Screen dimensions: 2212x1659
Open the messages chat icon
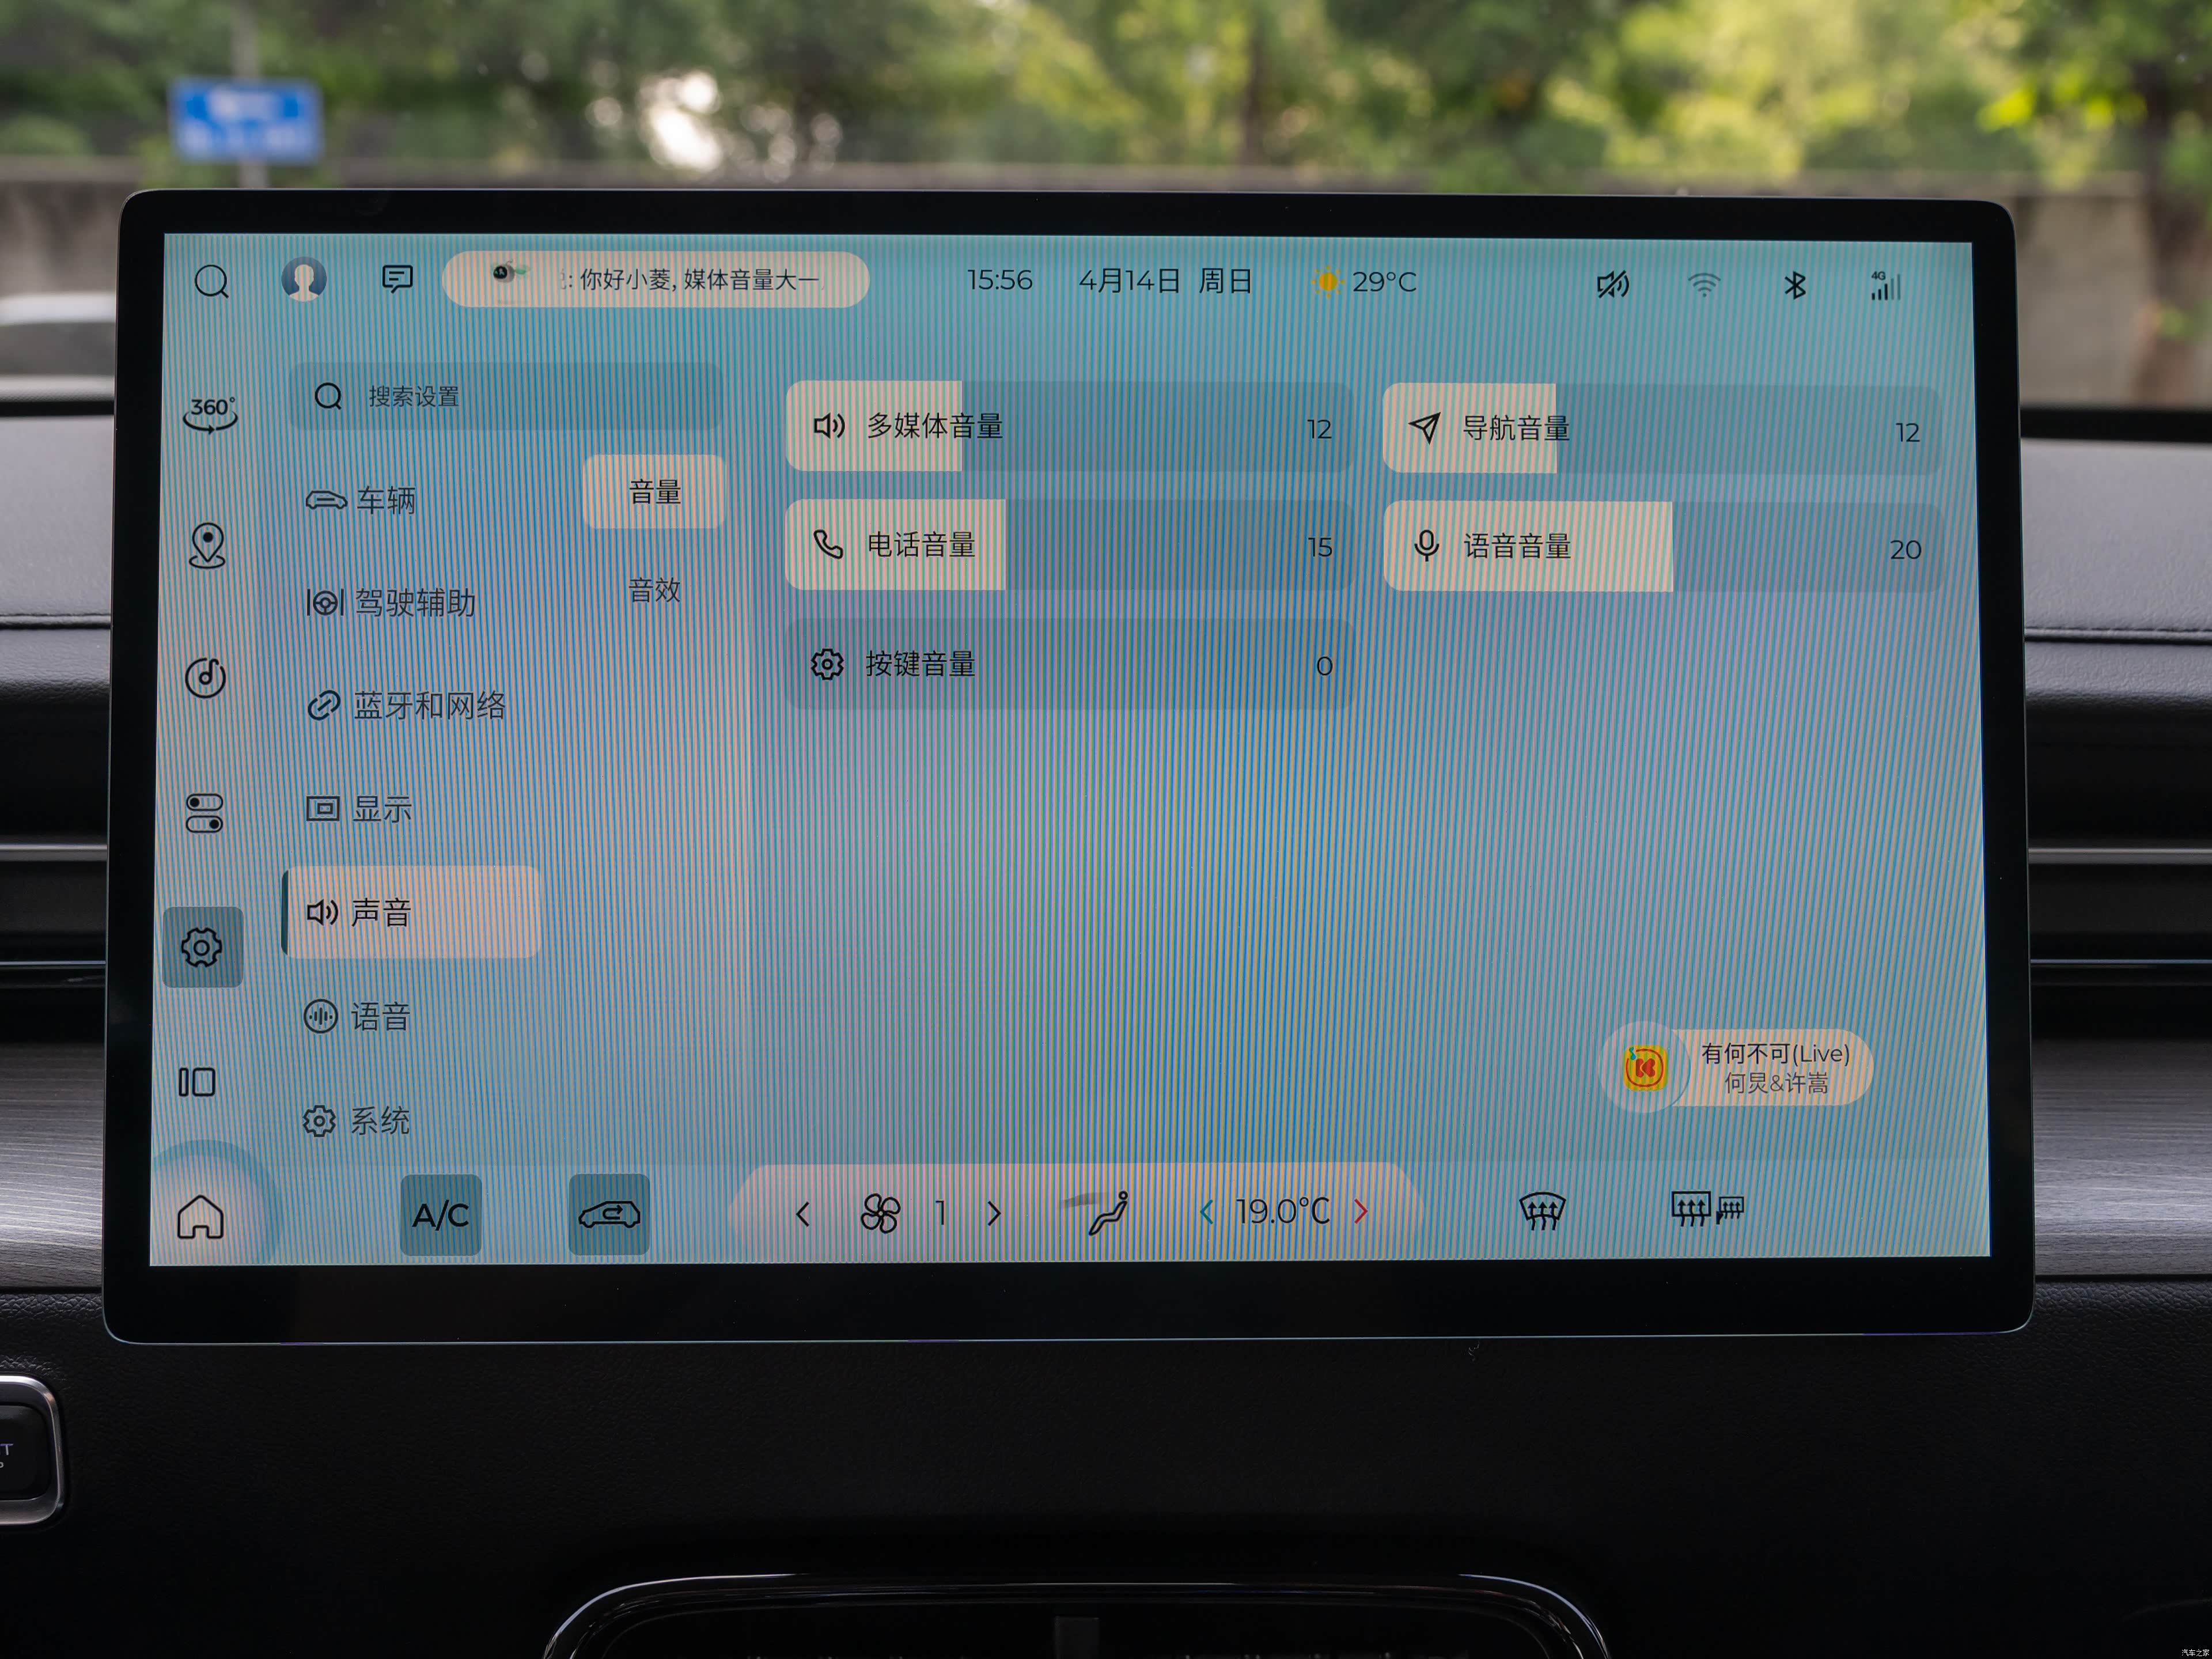click(397, 278)
